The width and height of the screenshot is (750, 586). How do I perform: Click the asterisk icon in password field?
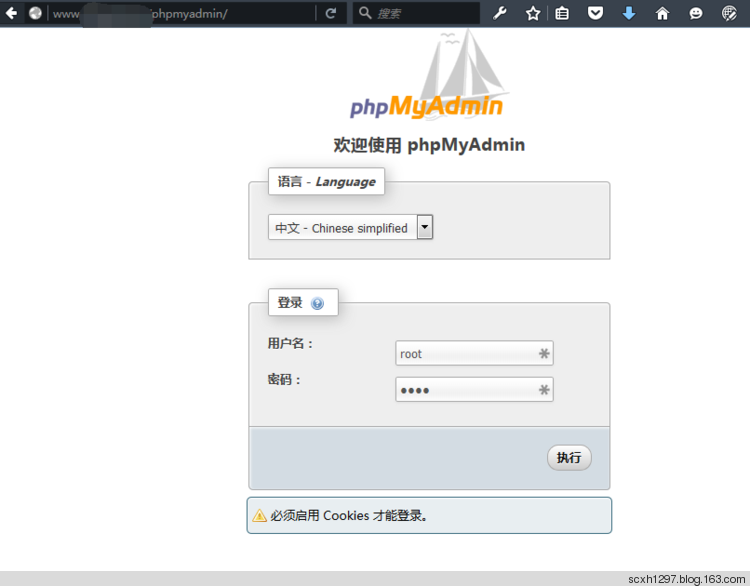pyautogui.click(x=544, y=390)
